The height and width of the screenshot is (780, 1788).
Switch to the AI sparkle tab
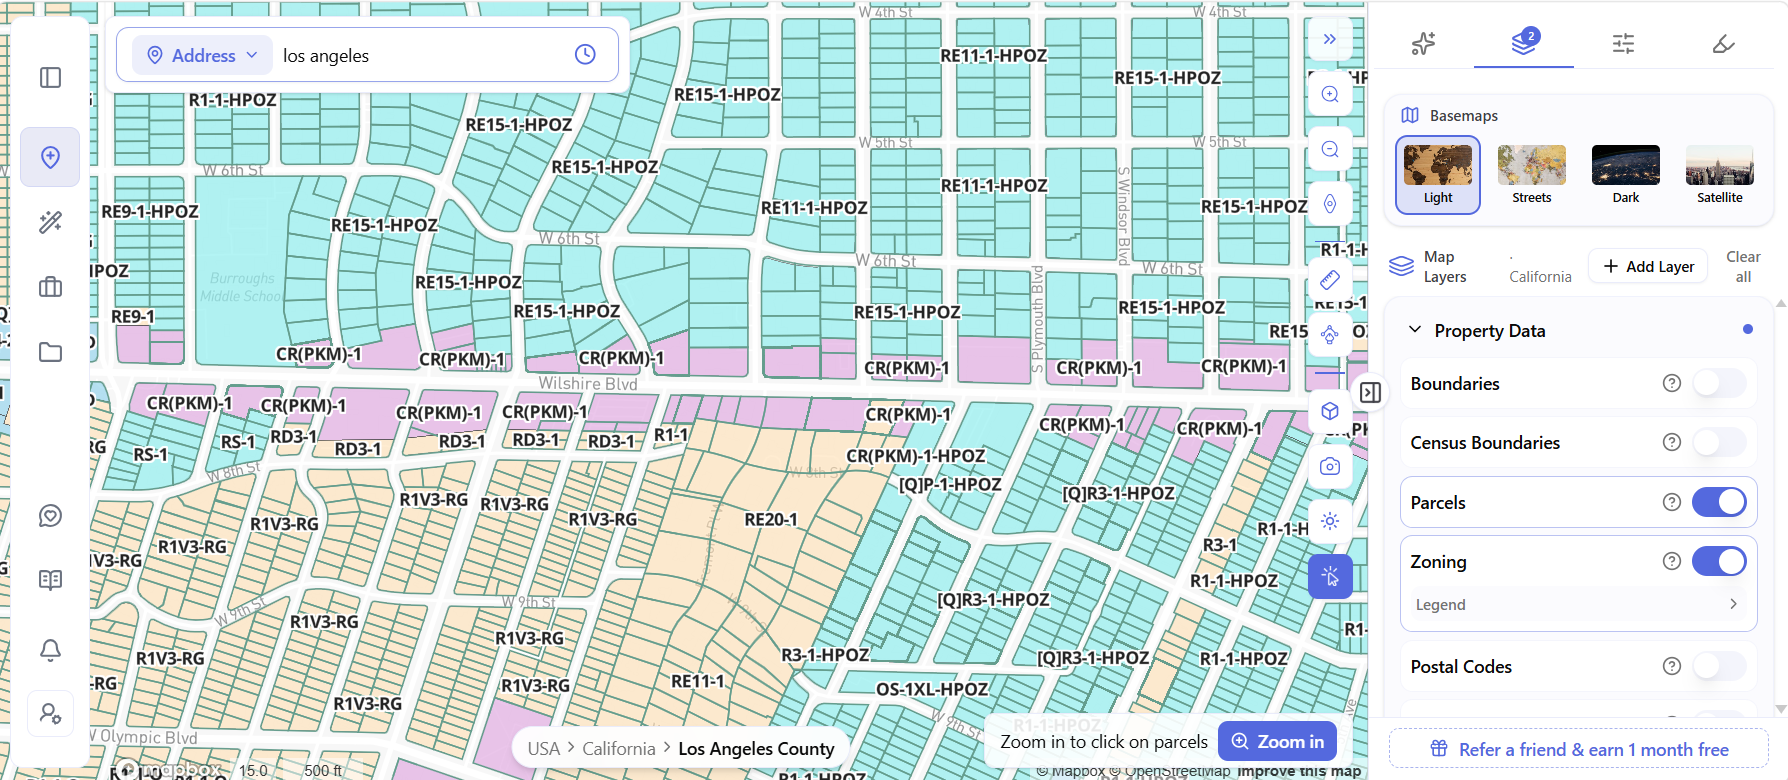click(x=1423, y=43)
